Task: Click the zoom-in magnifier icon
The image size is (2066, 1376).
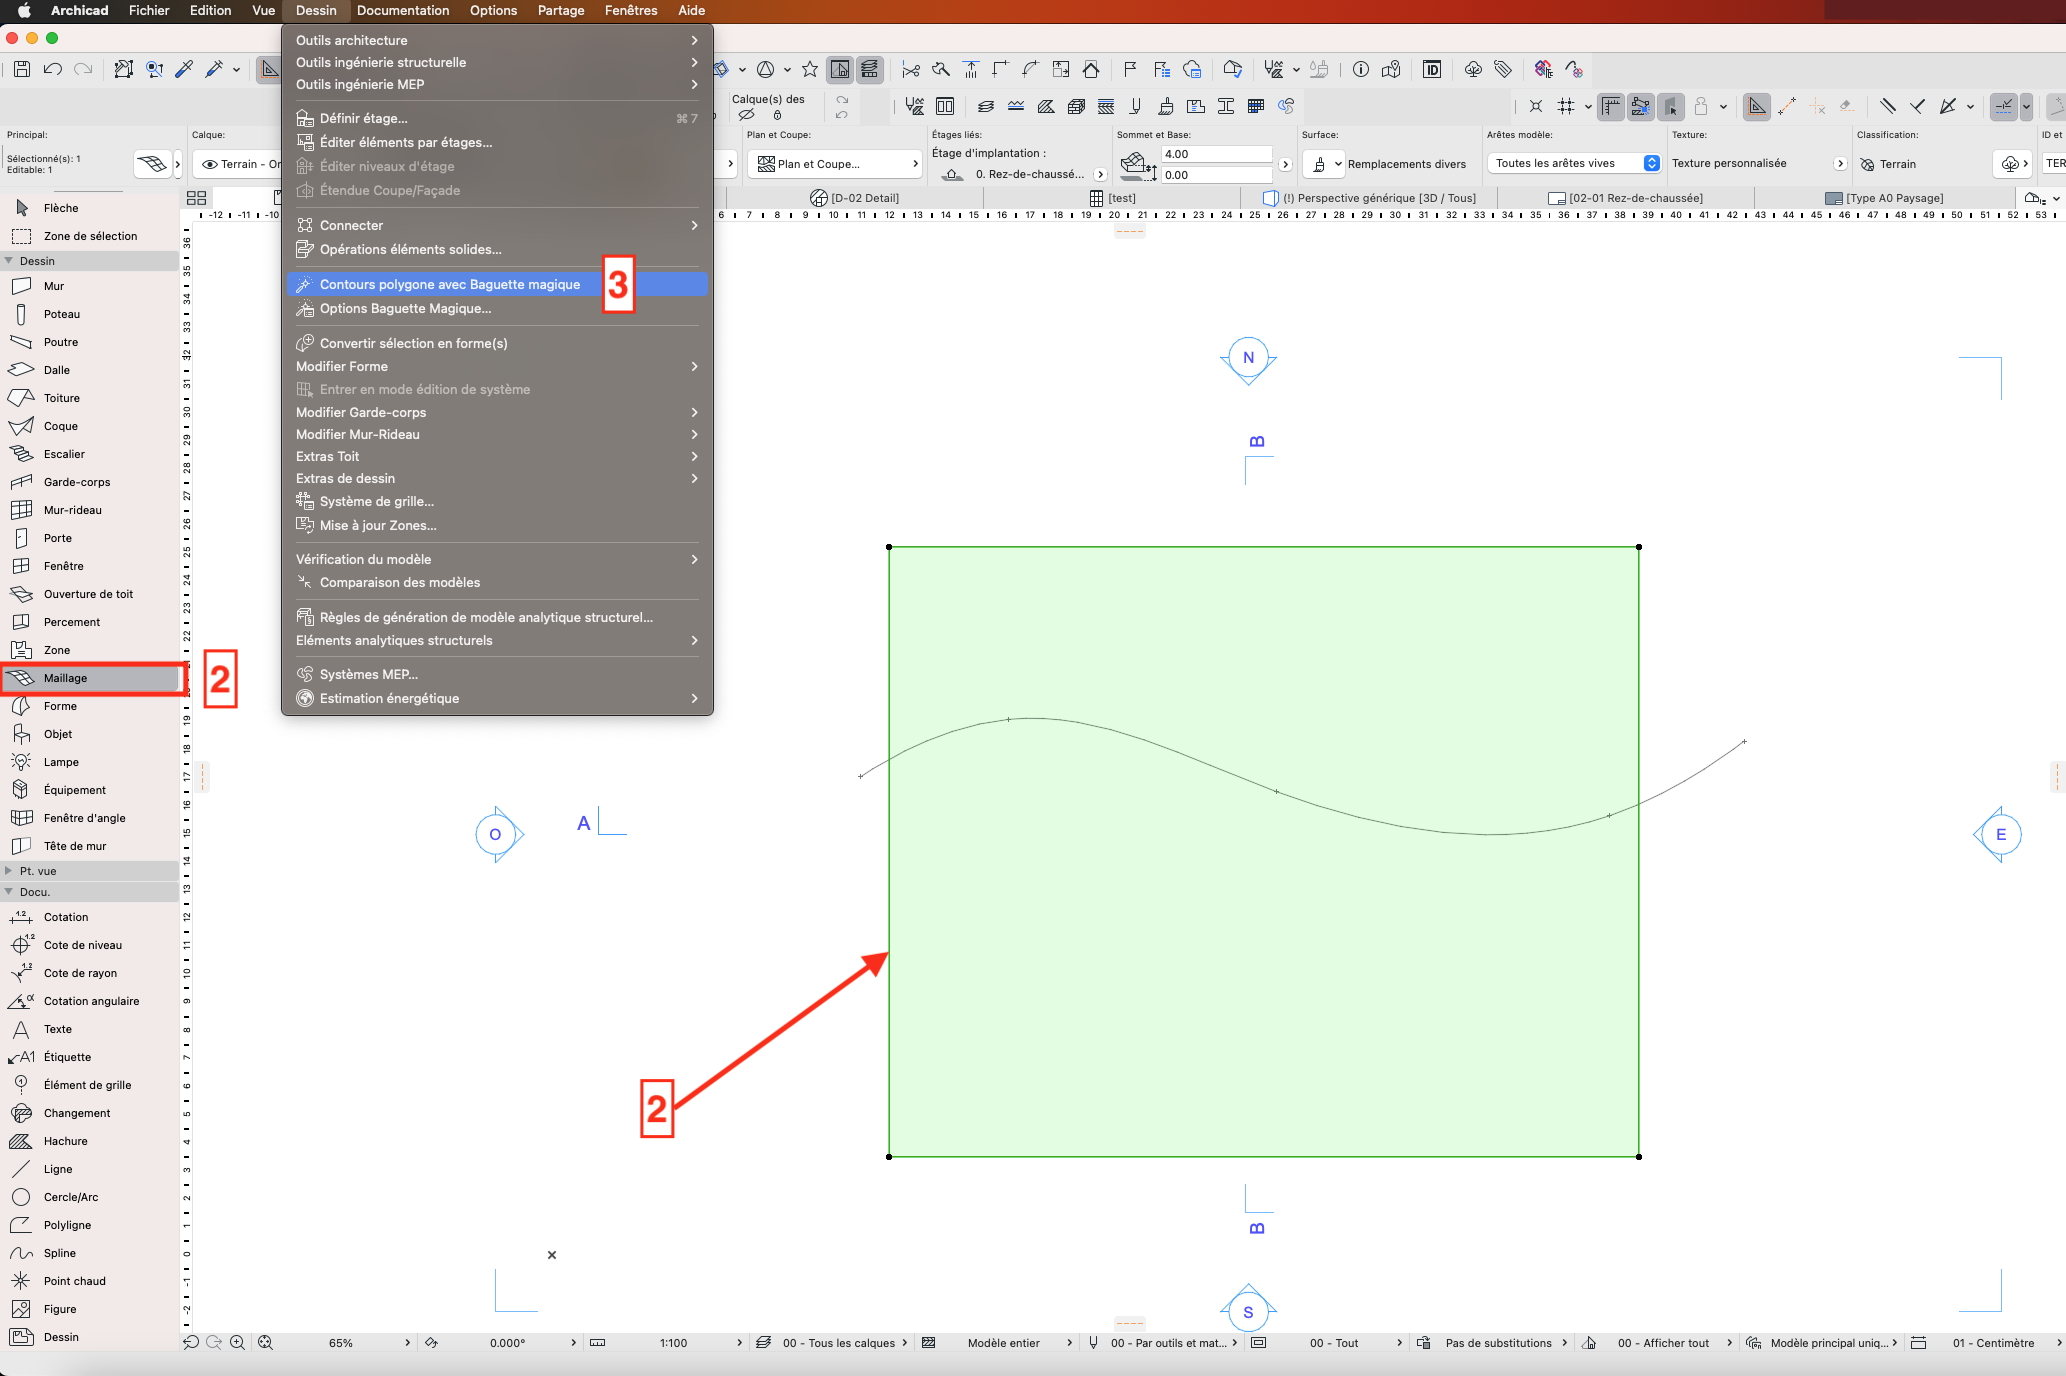Action: coord(238,1343)
